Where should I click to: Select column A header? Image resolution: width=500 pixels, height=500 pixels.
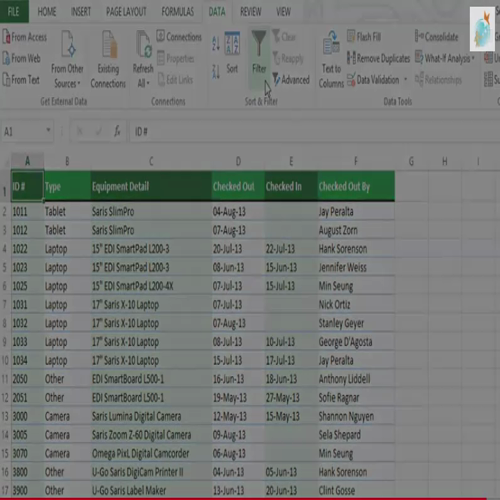click(x=28, y=161)
